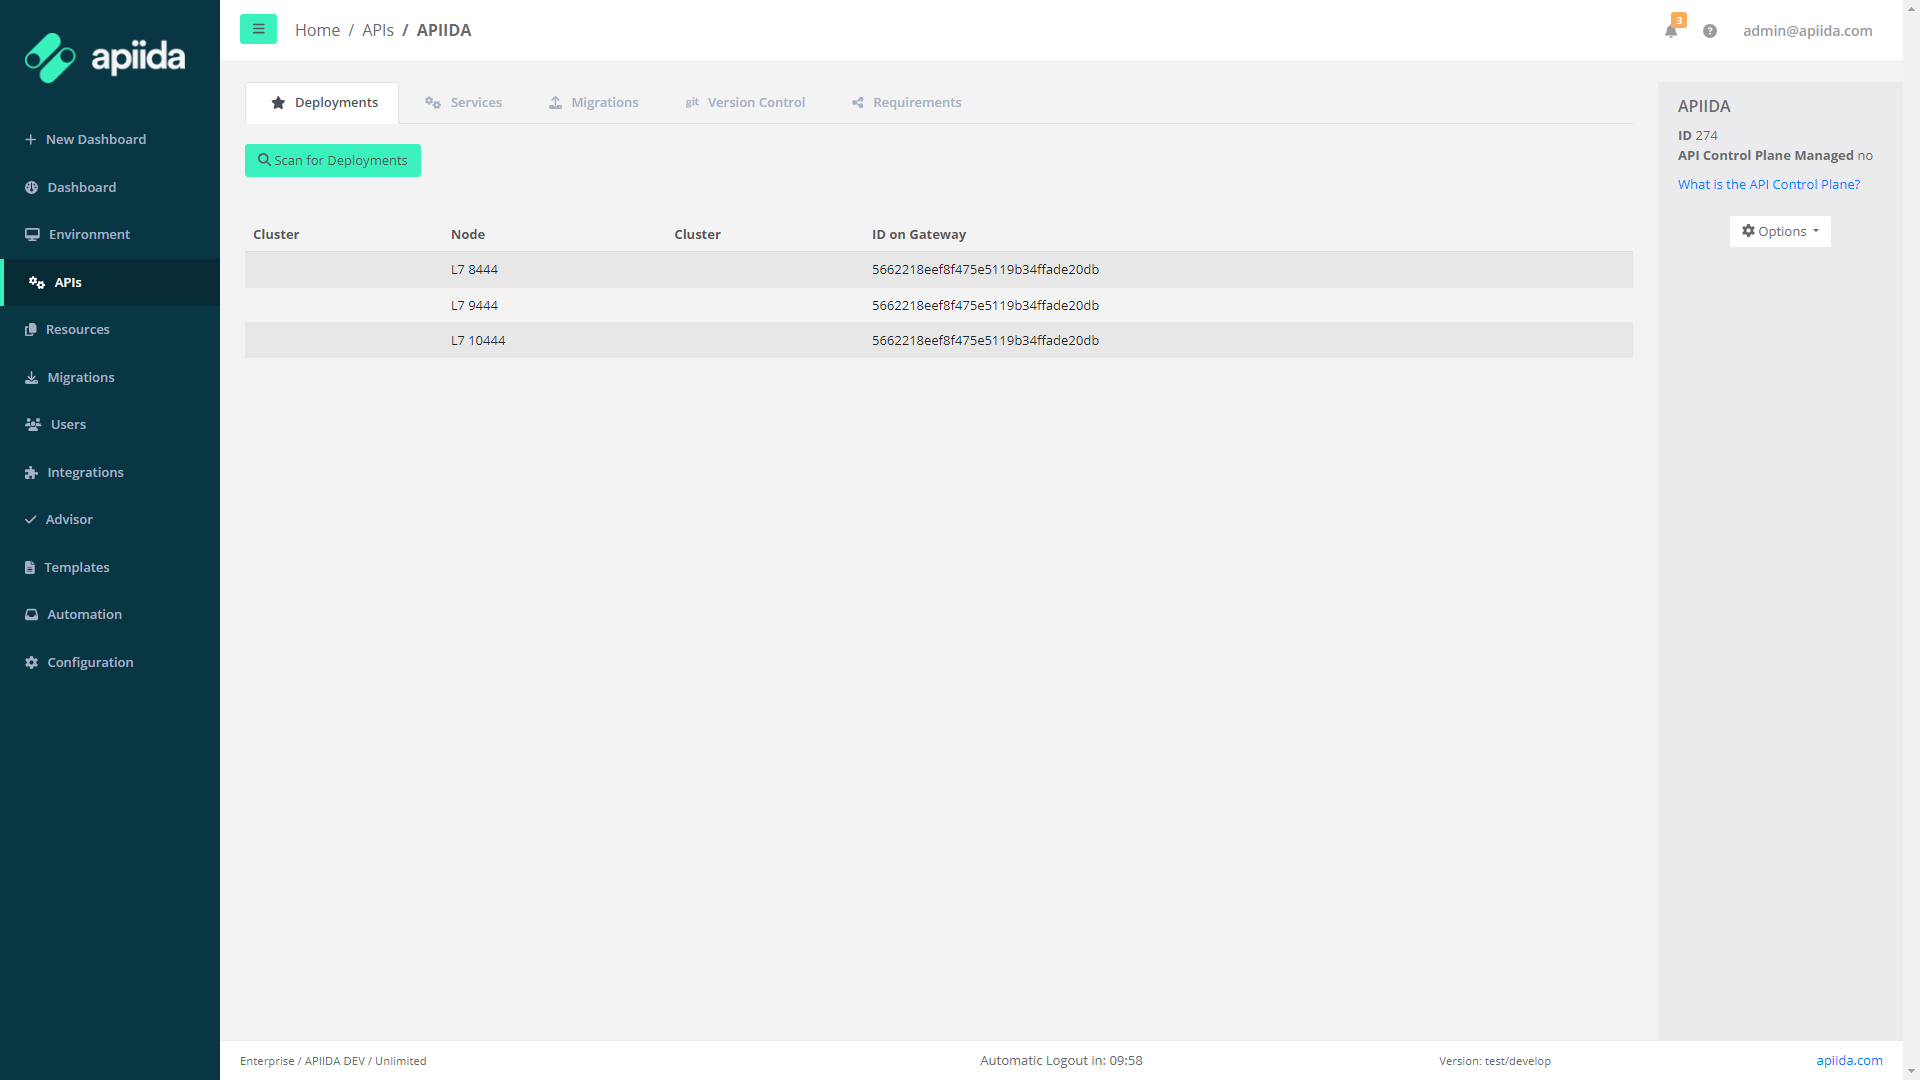
Task: Open What is the API Control Plane link
Action: (x=1768, y=184)
